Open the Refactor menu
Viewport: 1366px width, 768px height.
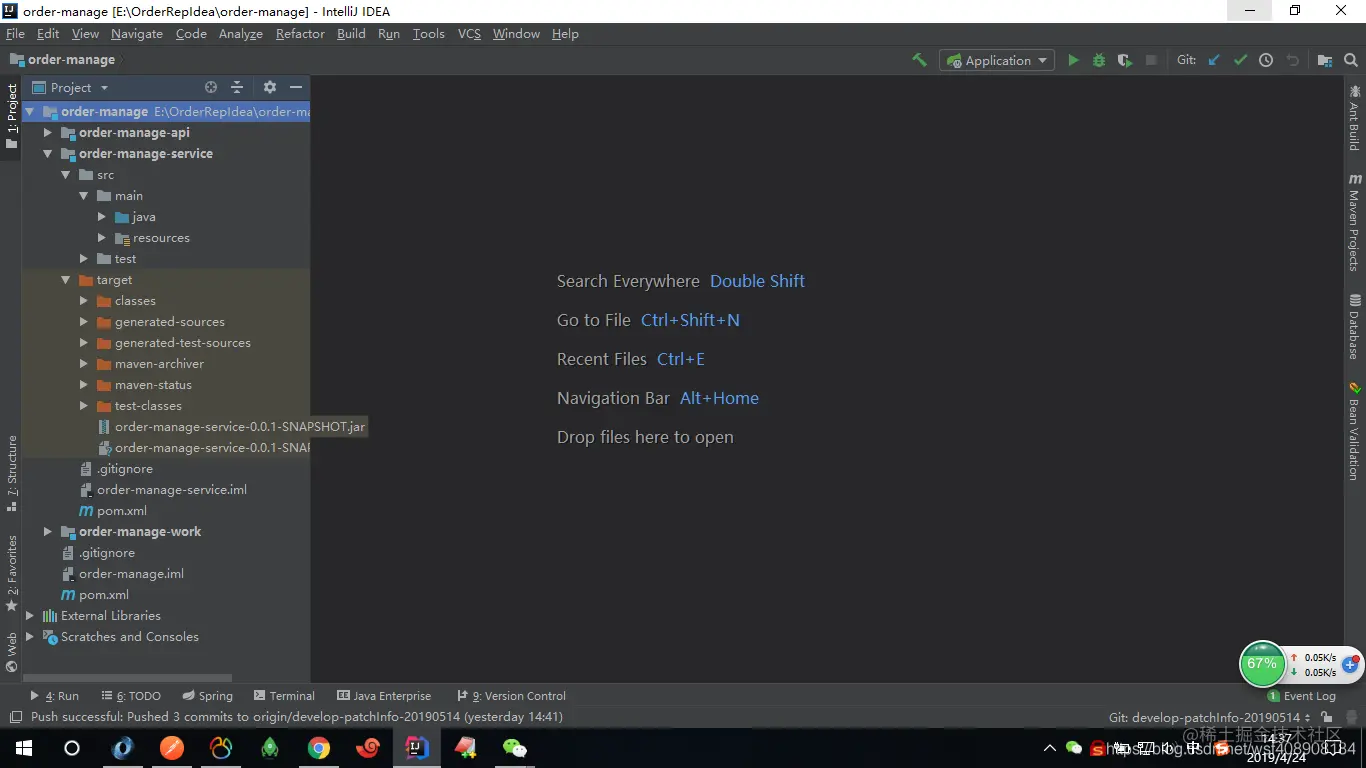(300, 33)
